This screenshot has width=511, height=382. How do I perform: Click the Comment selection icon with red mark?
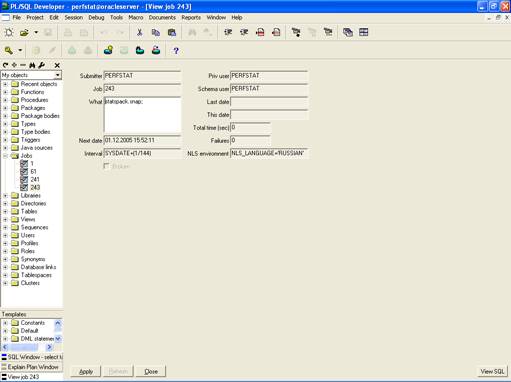coord(260,32)
